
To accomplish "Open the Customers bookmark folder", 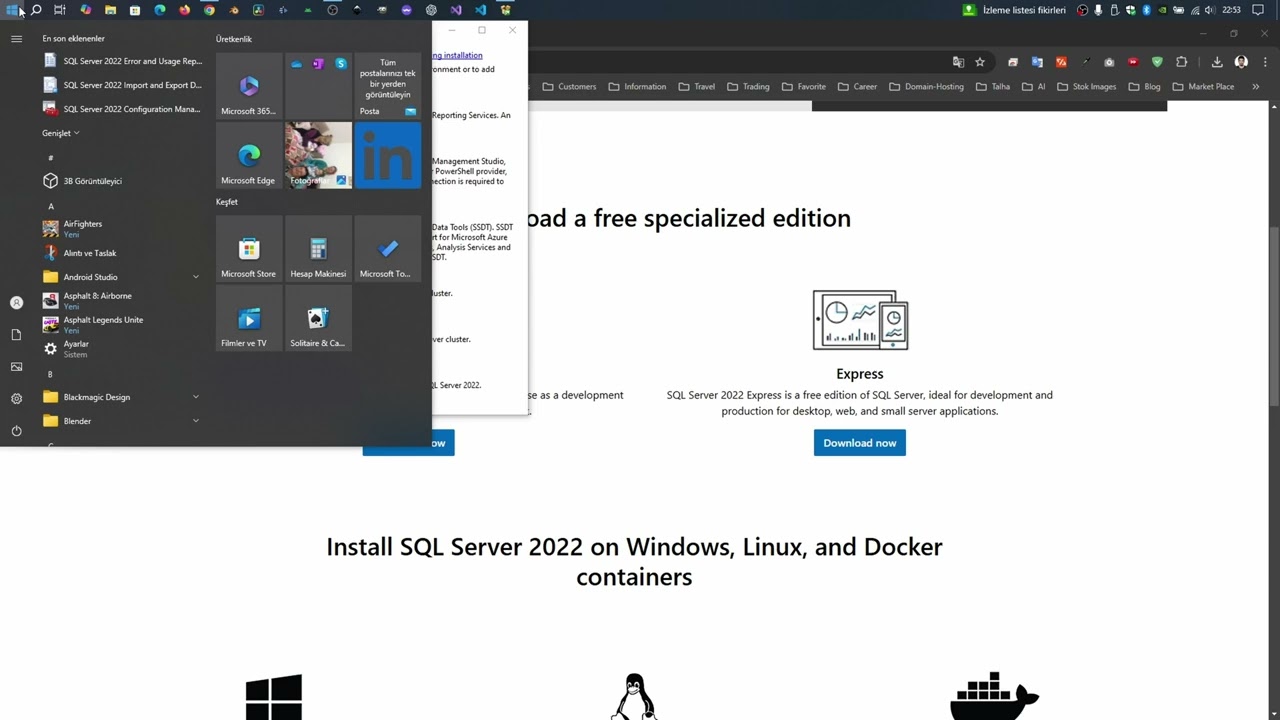I will [x=569, y=87].
